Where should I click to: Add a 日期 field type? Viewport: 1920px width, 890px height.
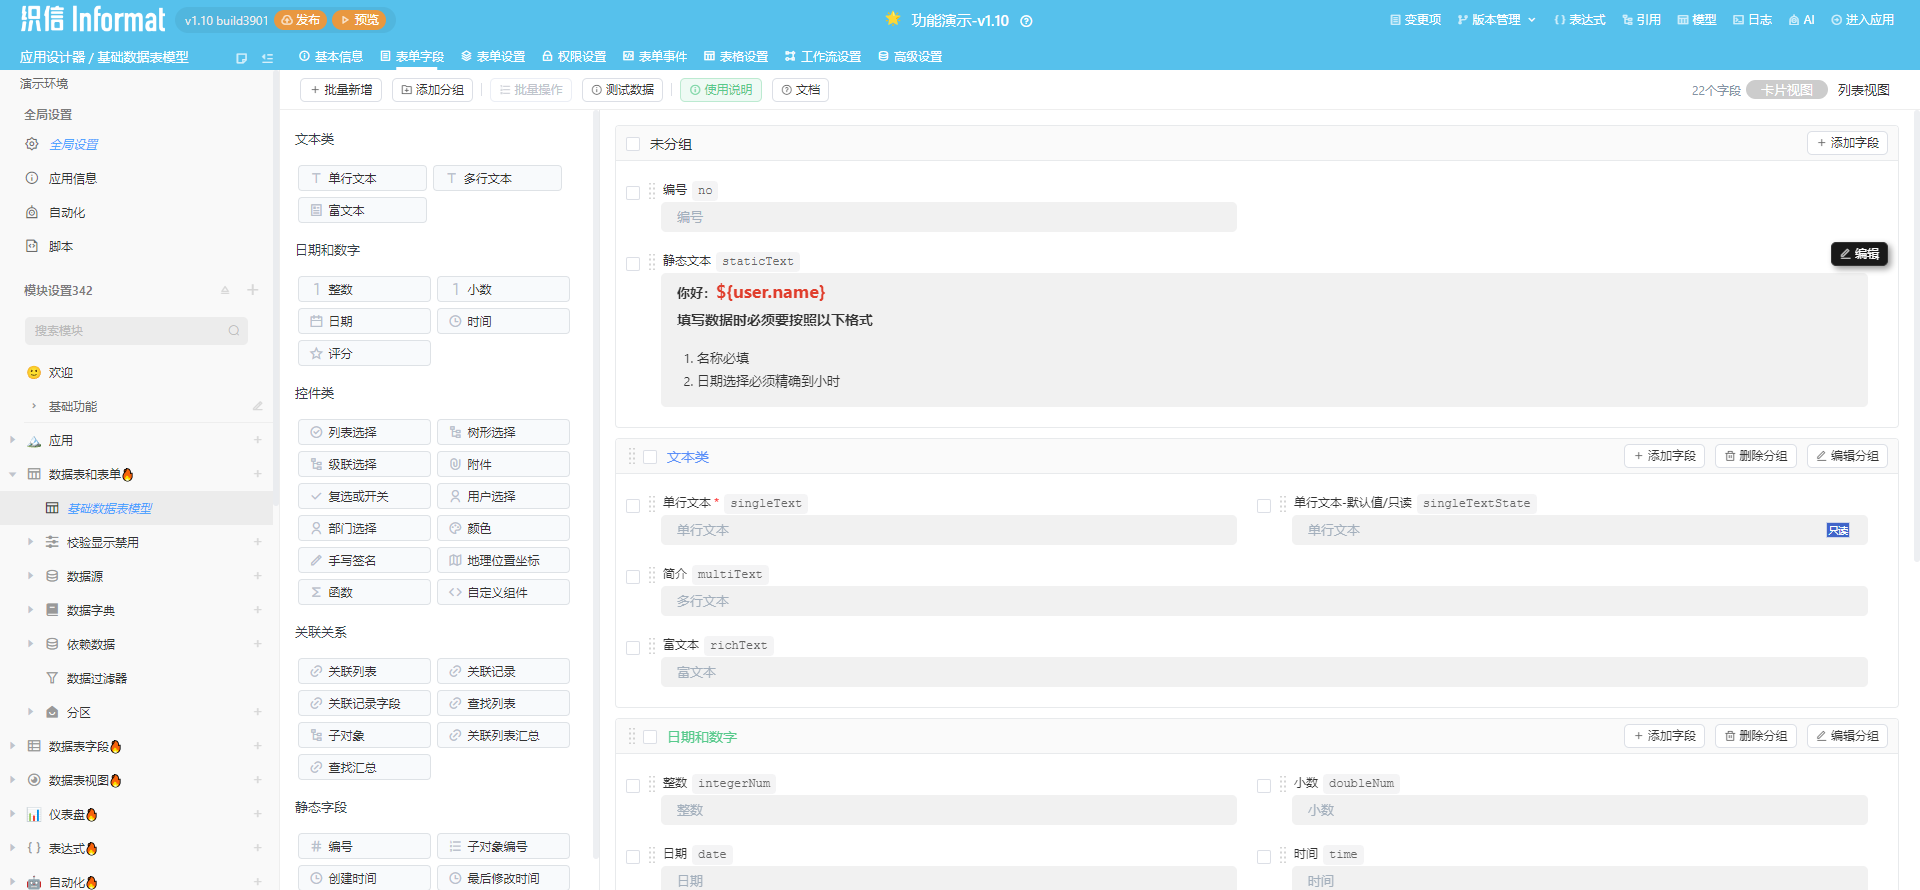(x=364, y=321)
